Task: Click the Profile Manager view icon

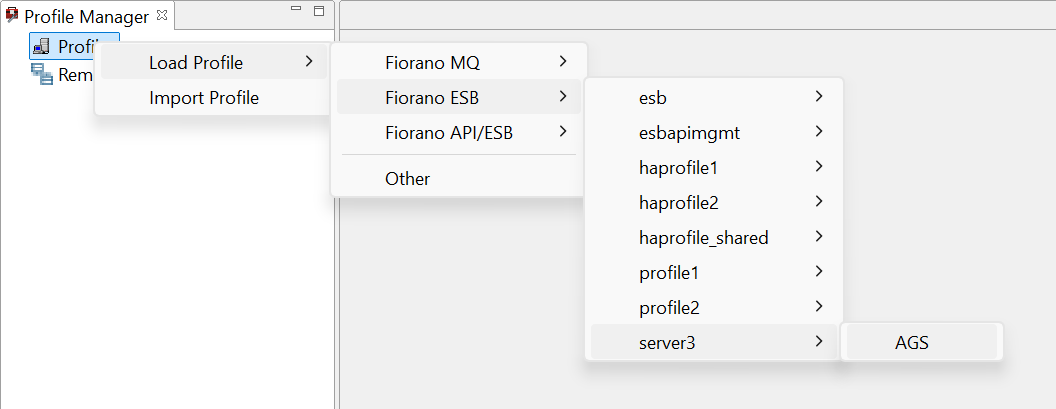Action: (x=11, y=15)
